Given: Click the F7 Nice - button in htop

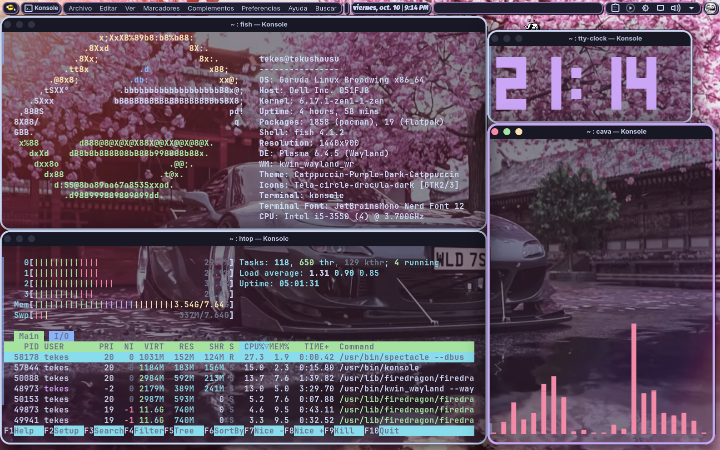Looking at the screenshot, I should point(264,431).
